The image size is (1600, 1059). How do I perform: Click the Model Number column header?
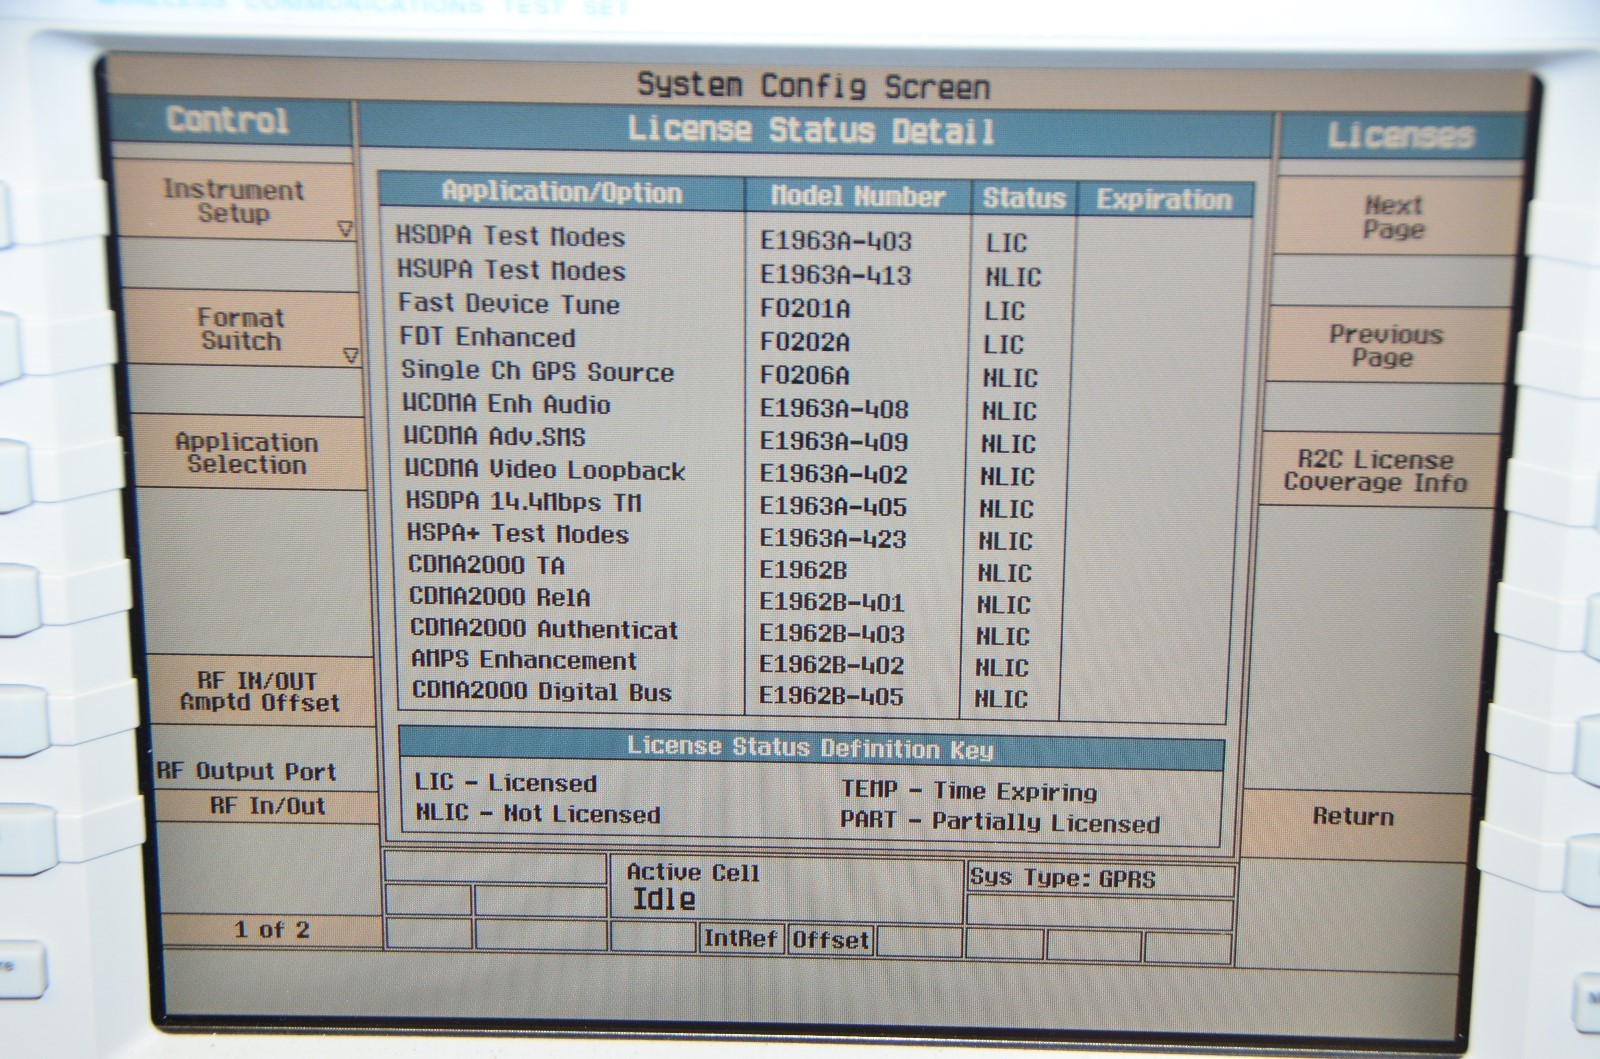857,197
